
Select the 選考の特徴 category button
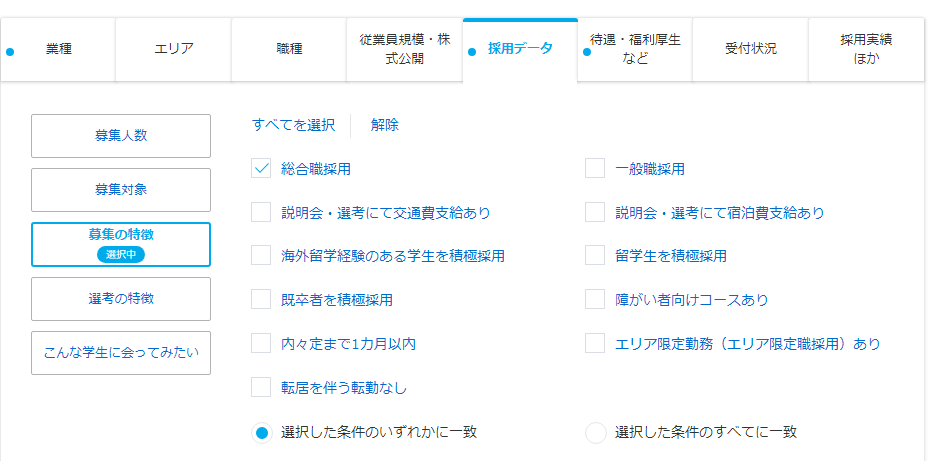point(121,299)
